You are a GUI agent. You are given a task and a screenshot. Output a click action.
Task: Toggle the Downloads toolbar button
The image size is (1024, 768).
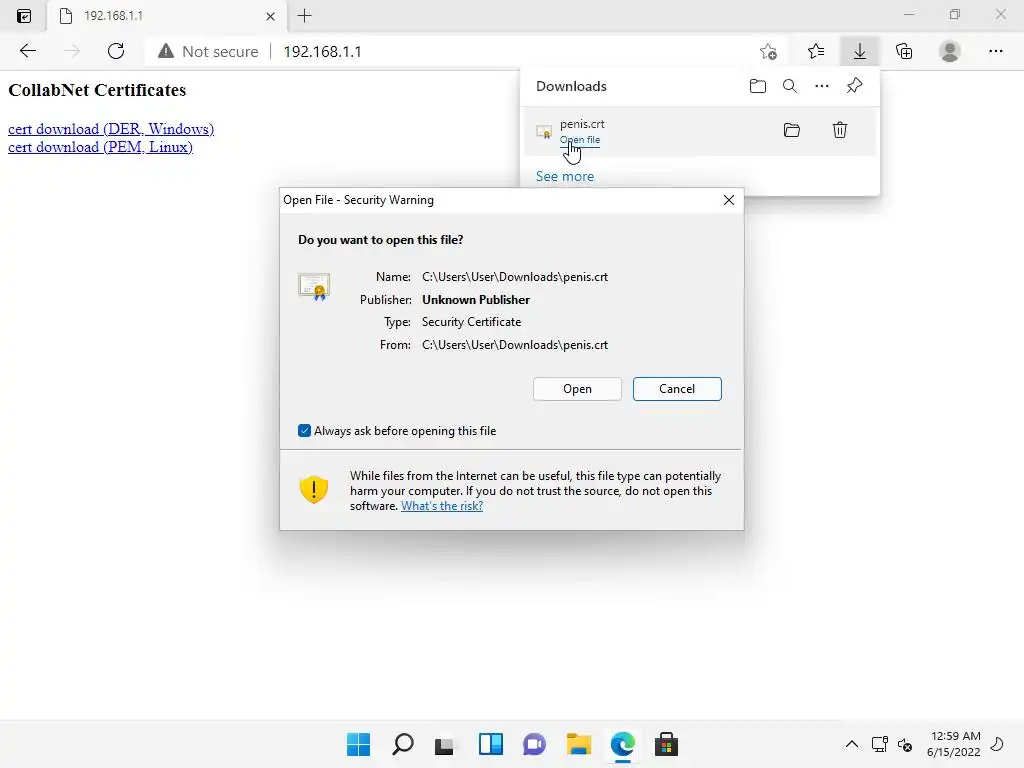point(859,51)
